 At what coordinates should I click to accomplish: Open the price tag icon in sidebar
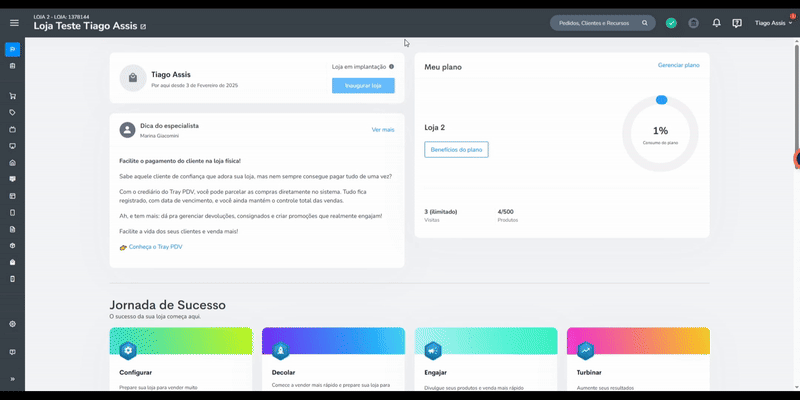pyautogui.click(x=13, y=113)
